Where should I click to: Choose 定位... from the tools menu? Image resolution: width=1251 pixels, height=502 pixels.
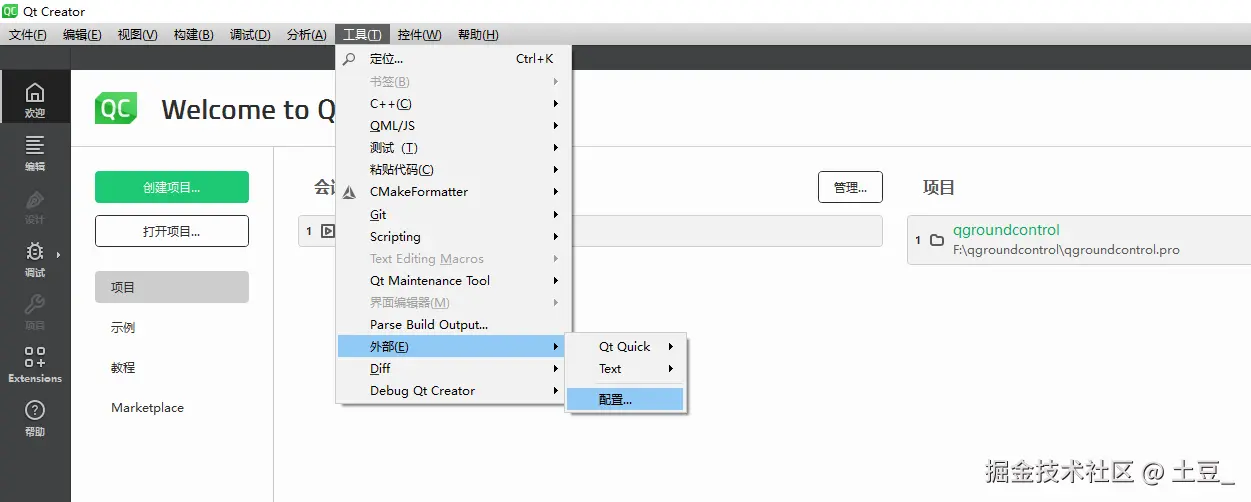(454, 59)
